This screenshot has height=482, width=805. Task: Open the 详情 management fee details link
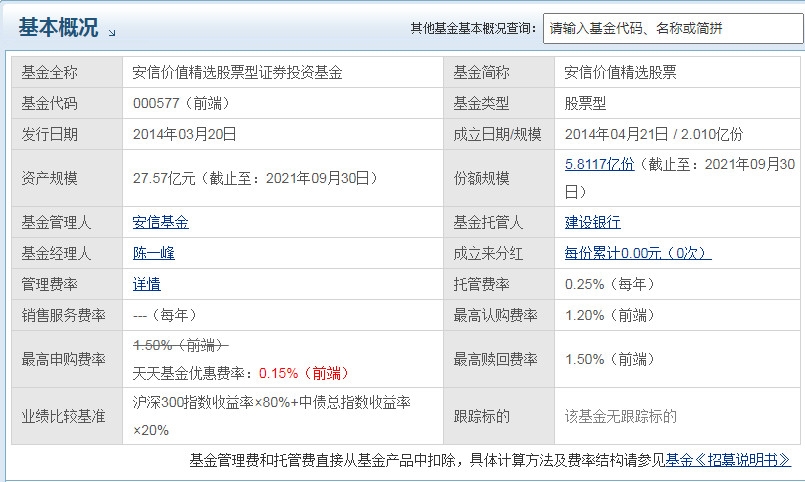point(146,284)
